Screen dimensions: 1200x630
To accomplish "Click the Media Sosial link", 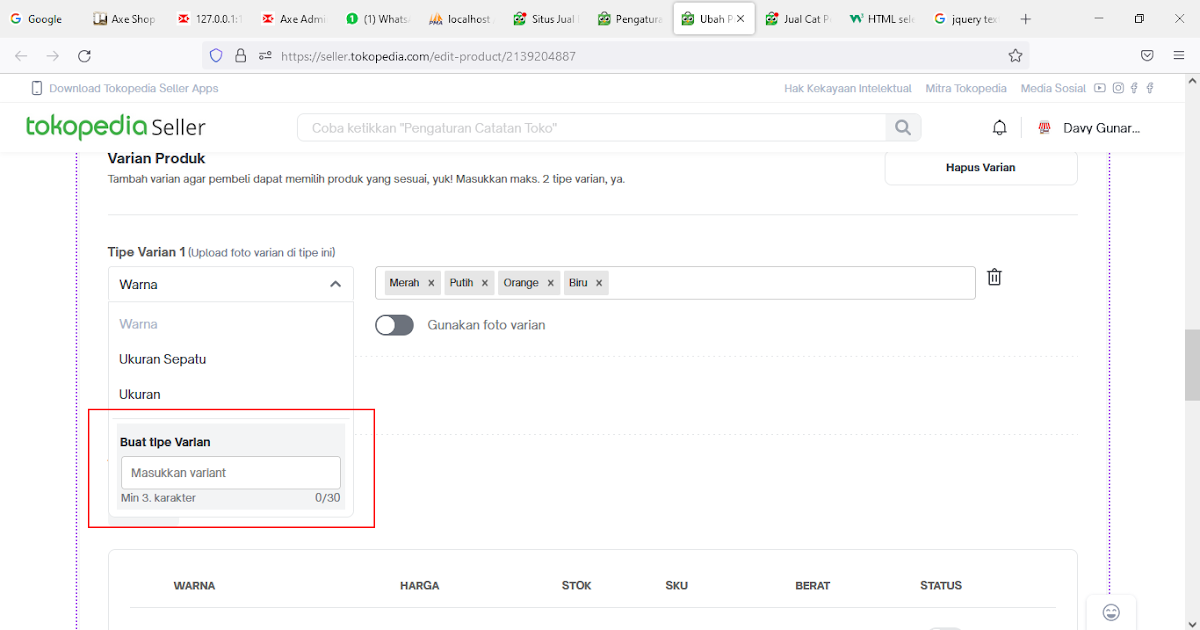I will 1053,88.
